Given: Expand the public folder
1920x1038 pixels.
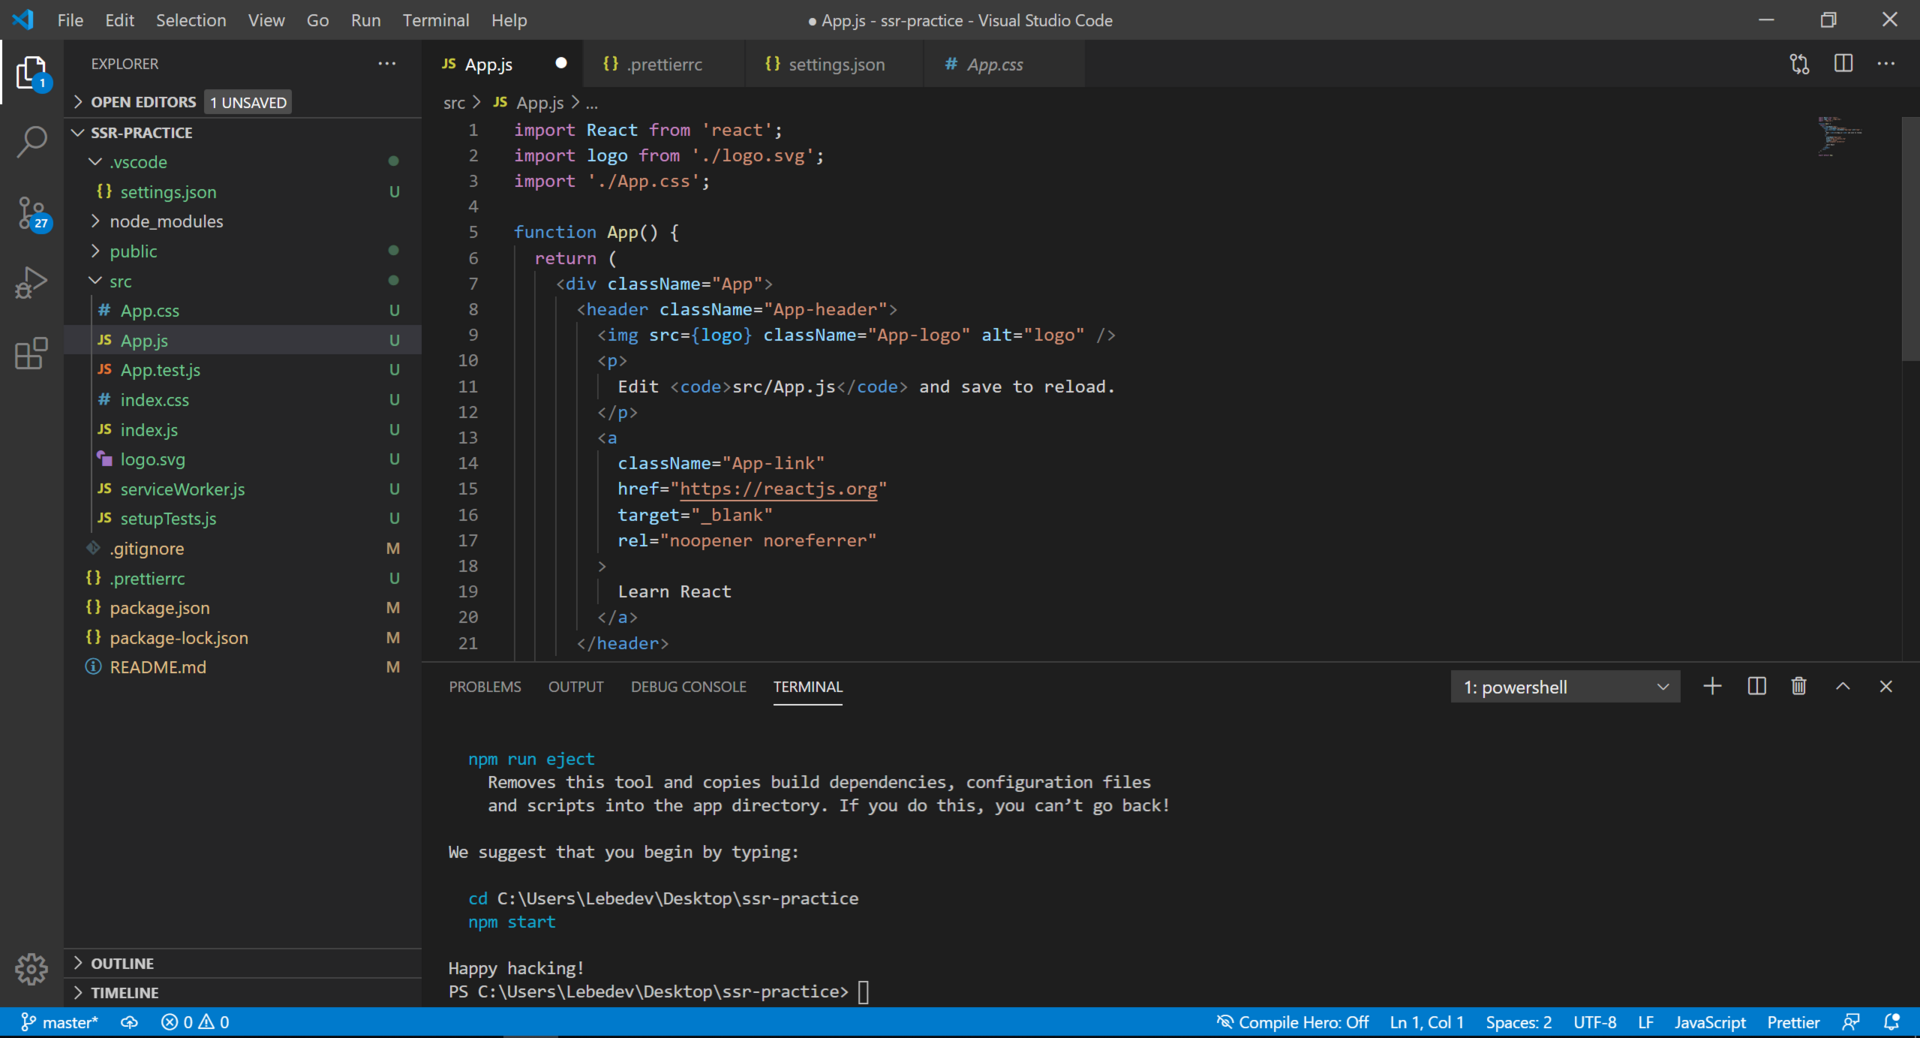Looking at the screenshot, I should point(243,251).
